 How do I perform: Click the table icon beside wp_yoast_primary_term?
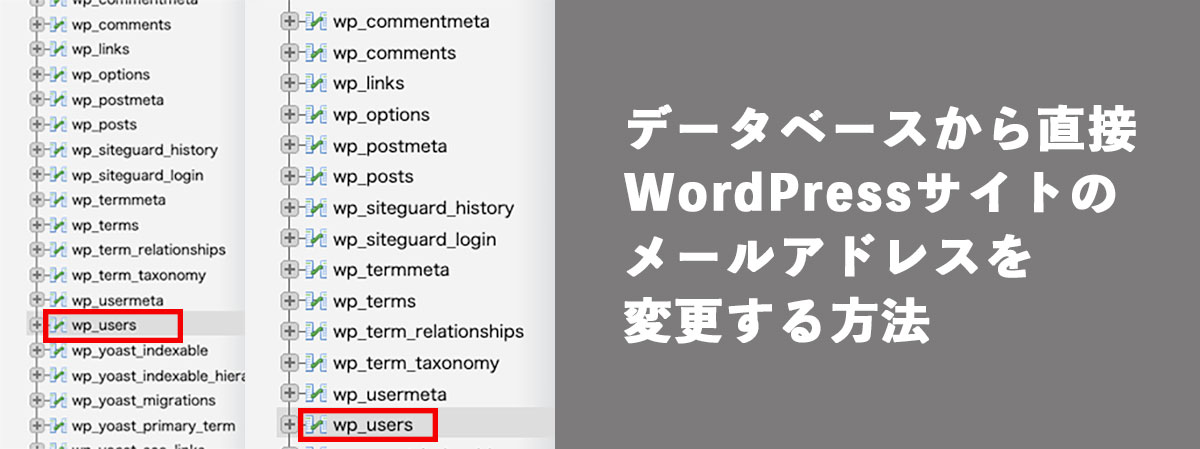tap(58, 425)
